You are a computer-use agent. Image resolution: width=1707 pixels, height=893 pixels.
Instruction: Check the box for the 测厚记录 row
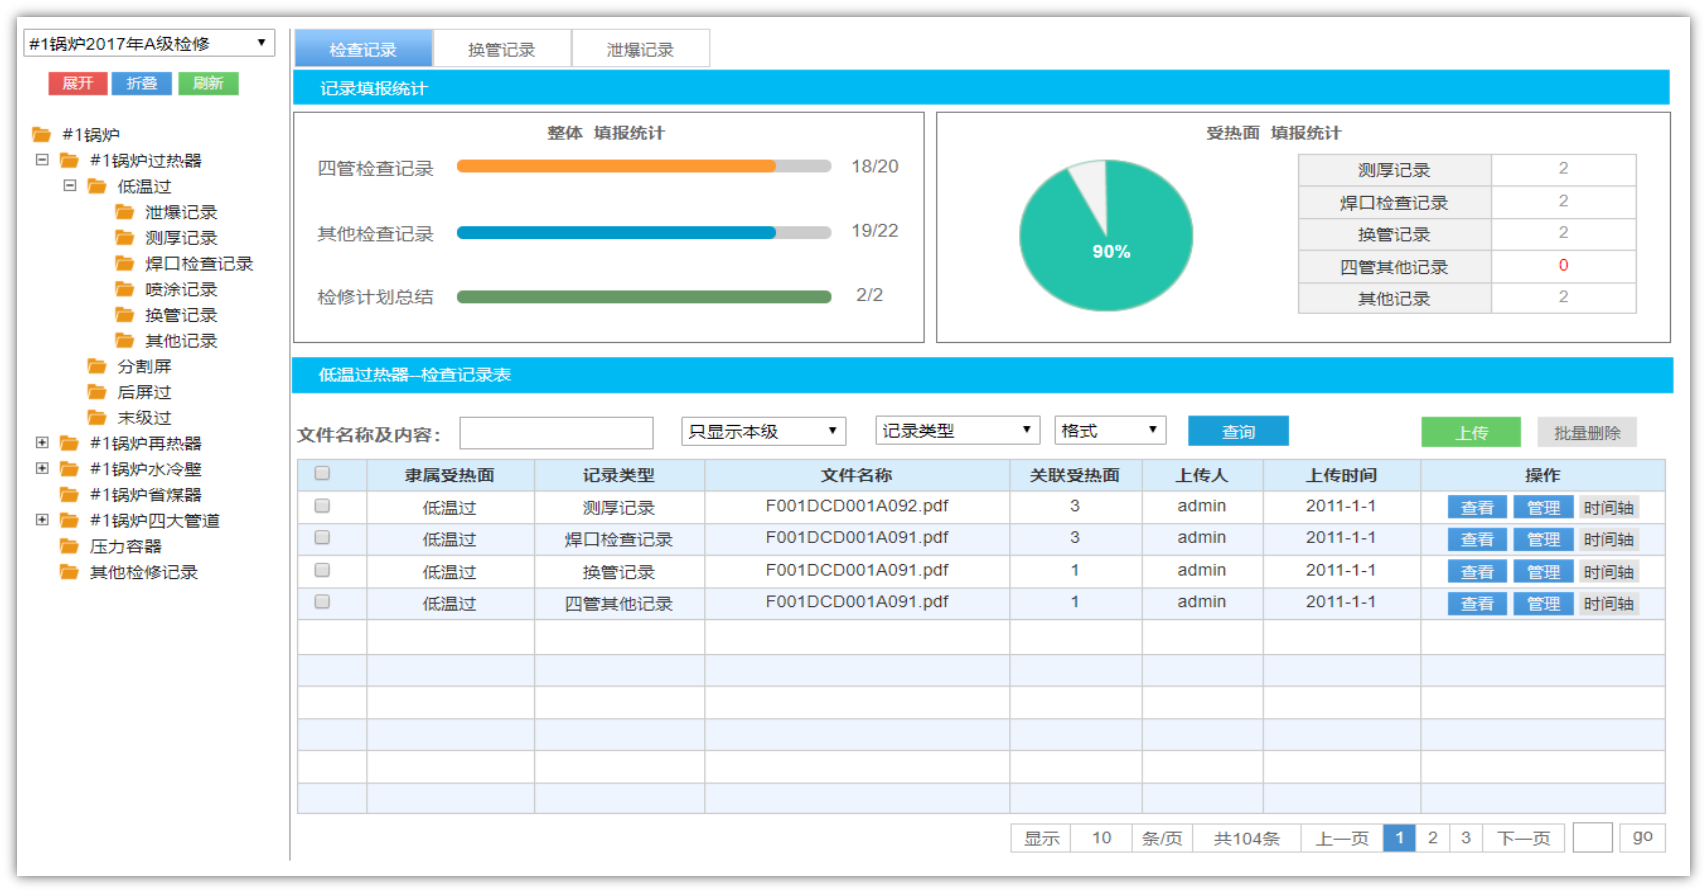tap(322, 506)
